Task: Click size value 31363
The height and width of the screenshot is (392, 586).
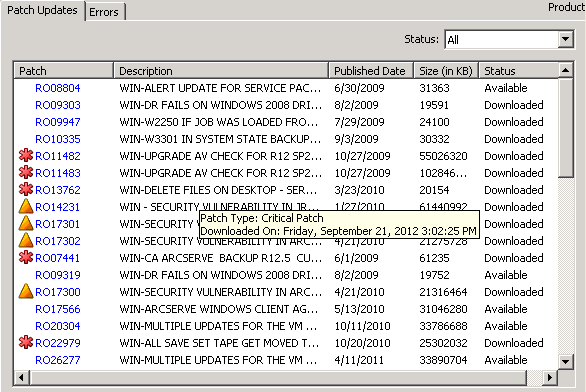Action: [434, 88]
